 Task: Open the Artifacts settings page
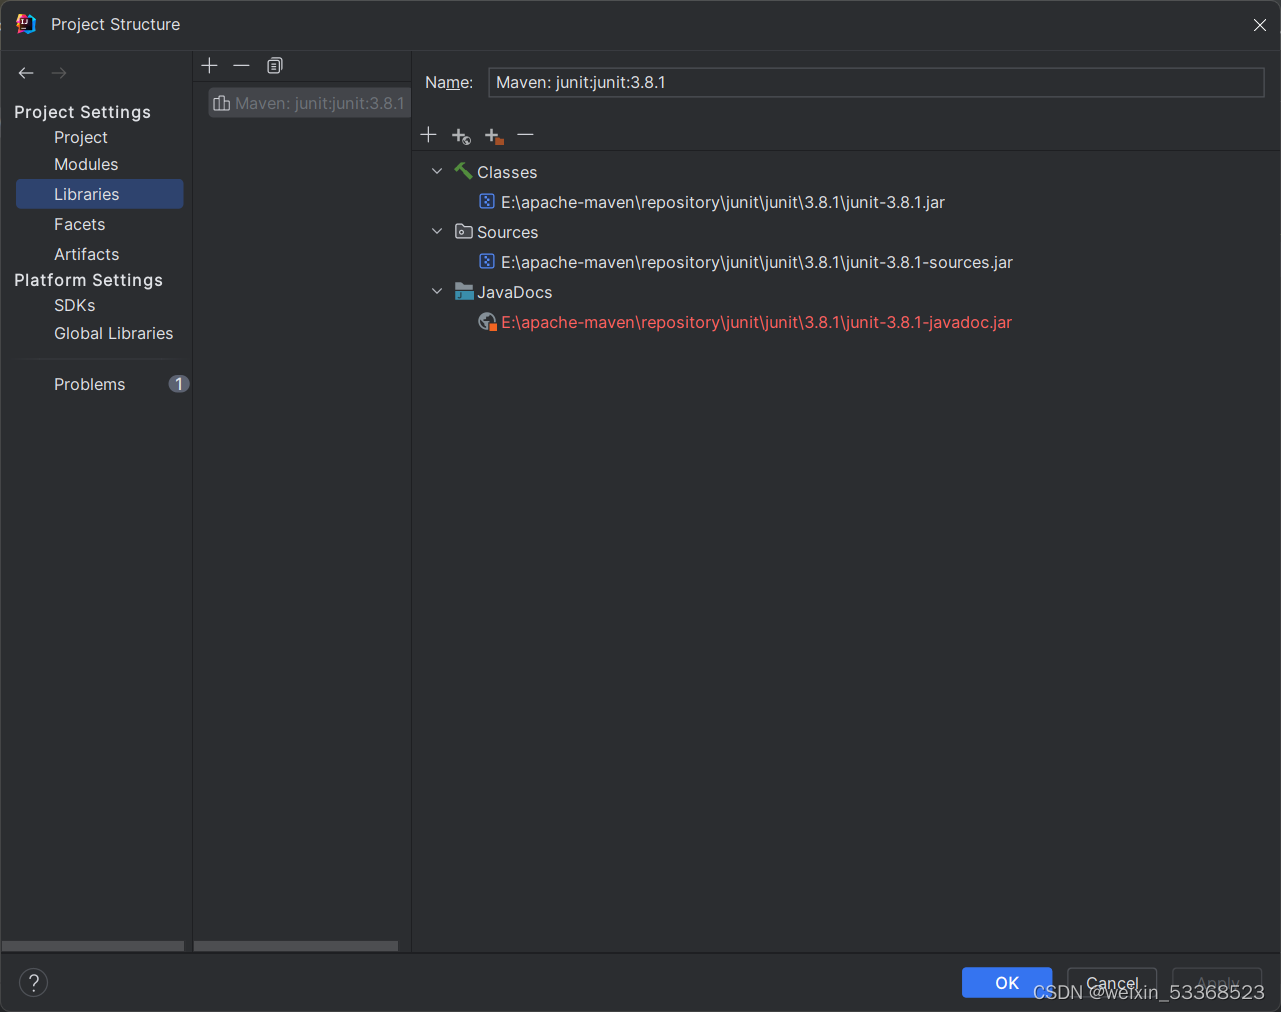coord(87,254)
